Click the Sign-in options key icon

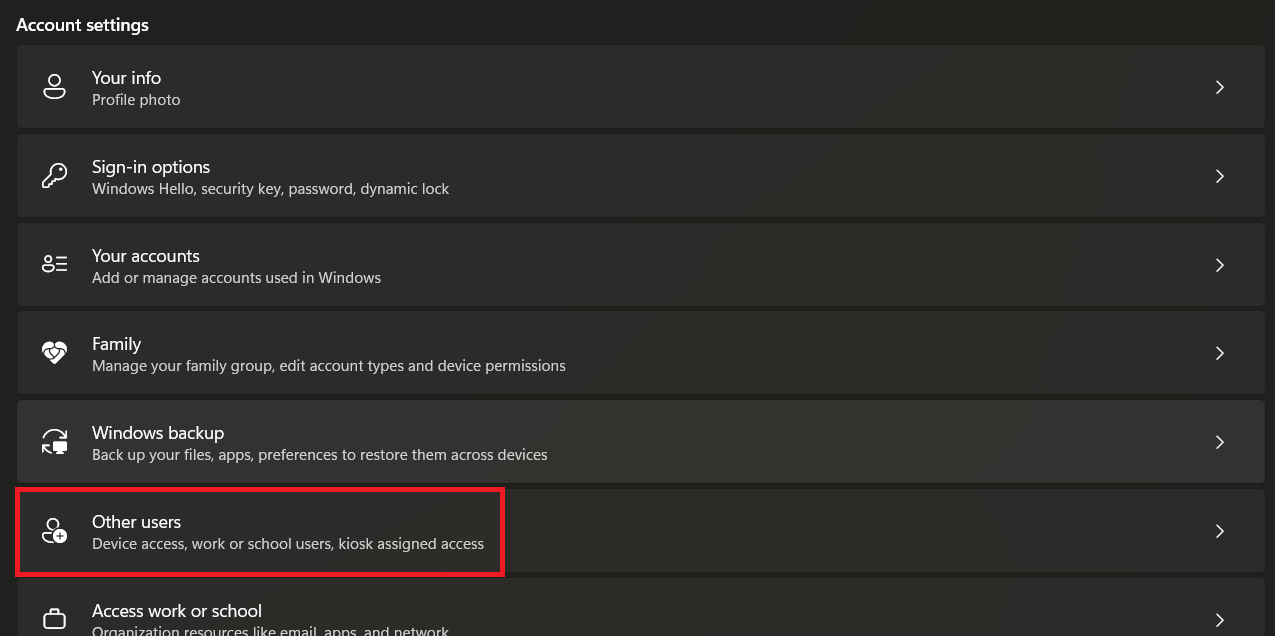[x=54, y=176]
